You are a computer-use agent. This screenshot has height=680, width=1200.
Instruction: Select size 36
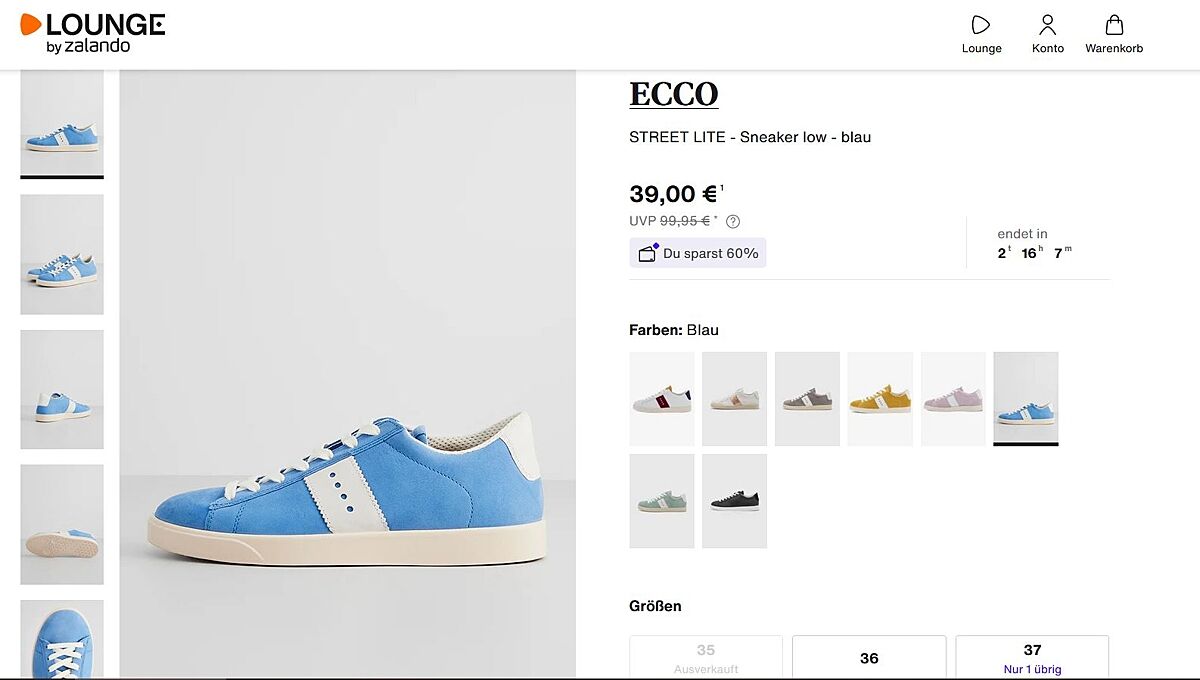click(x=869, y=657)
